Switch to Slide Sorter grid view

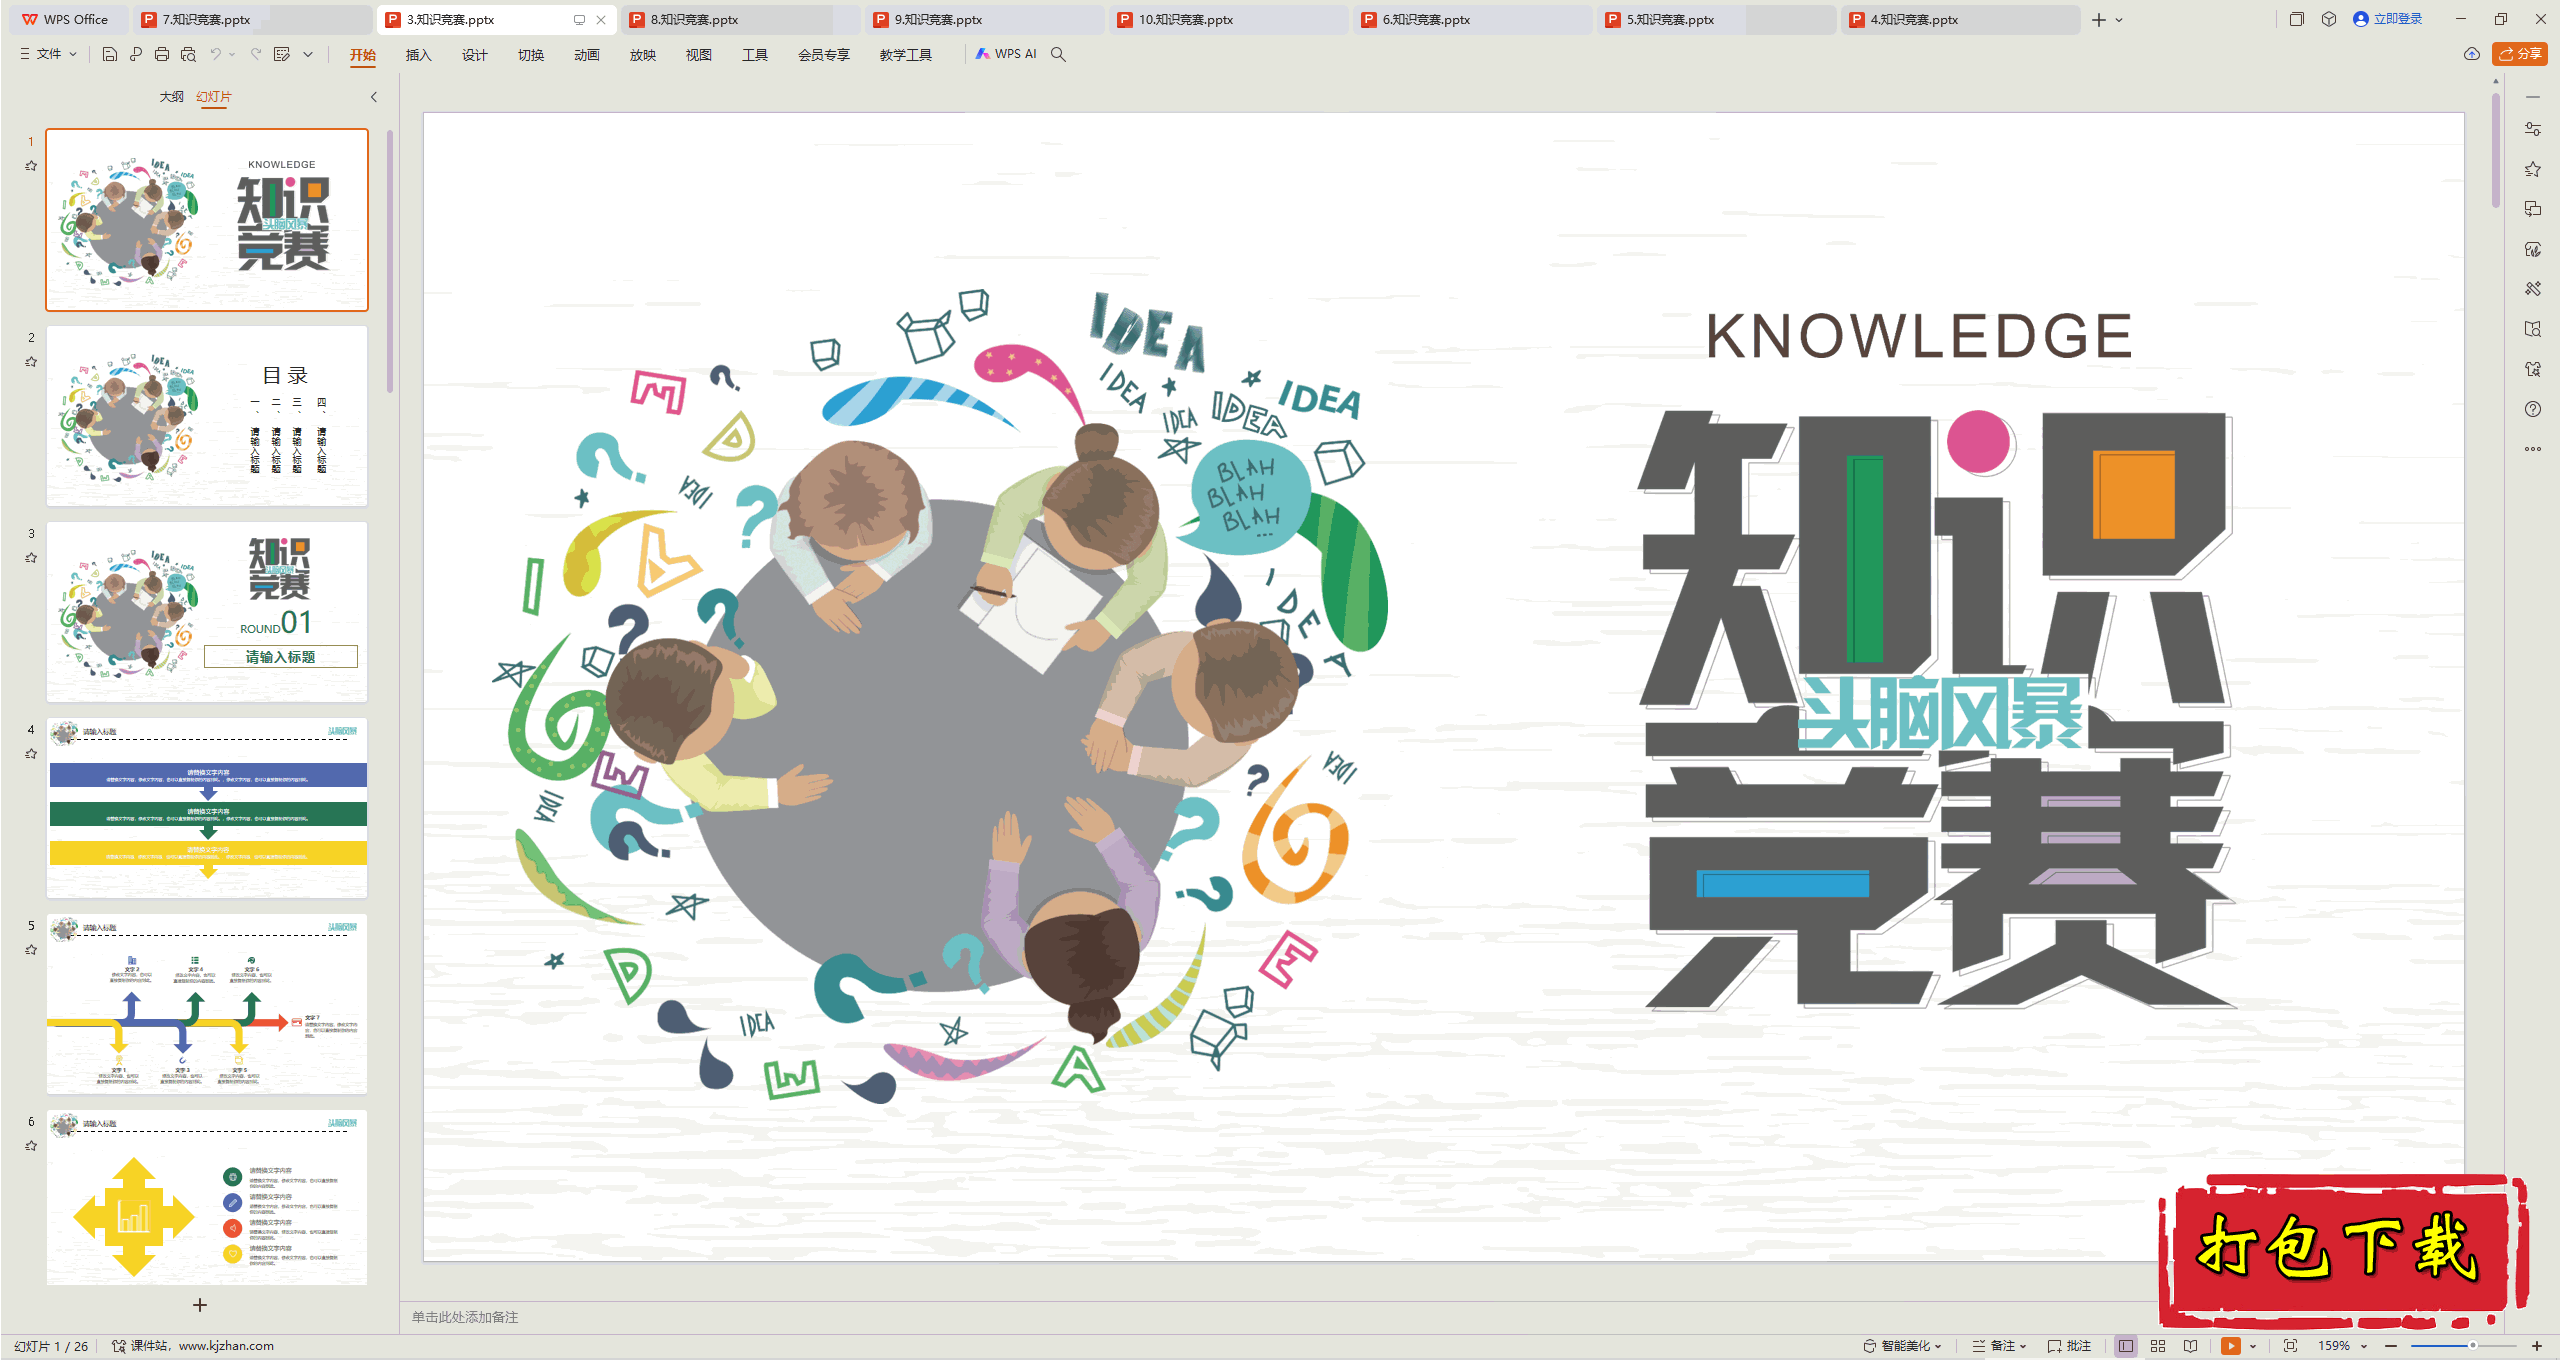pyautogui.click(x=2158, y=1346)
